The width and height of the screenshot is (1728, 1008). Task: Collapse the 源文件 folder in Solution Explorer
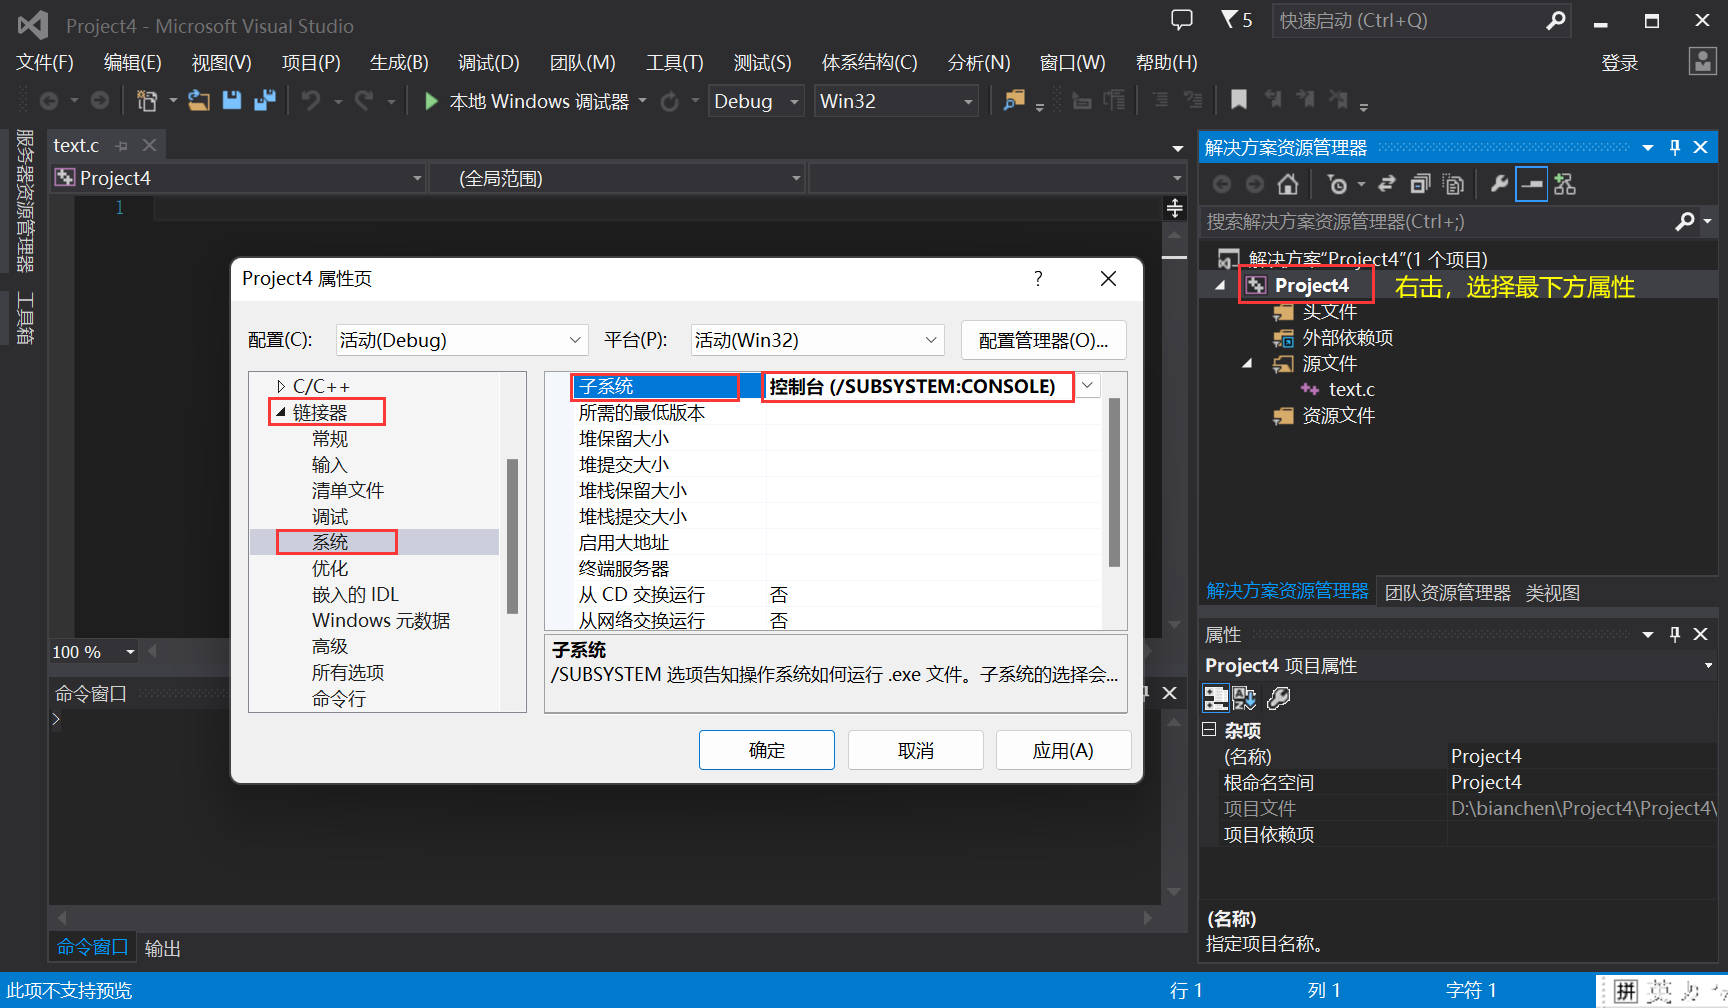click(x=1247, y=363)
